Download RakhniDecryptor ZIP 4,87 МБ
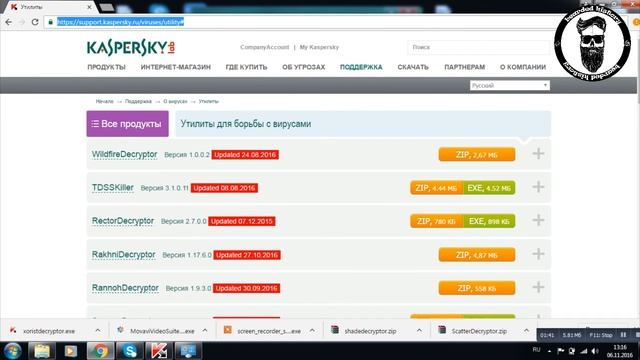 pos(477,255)
